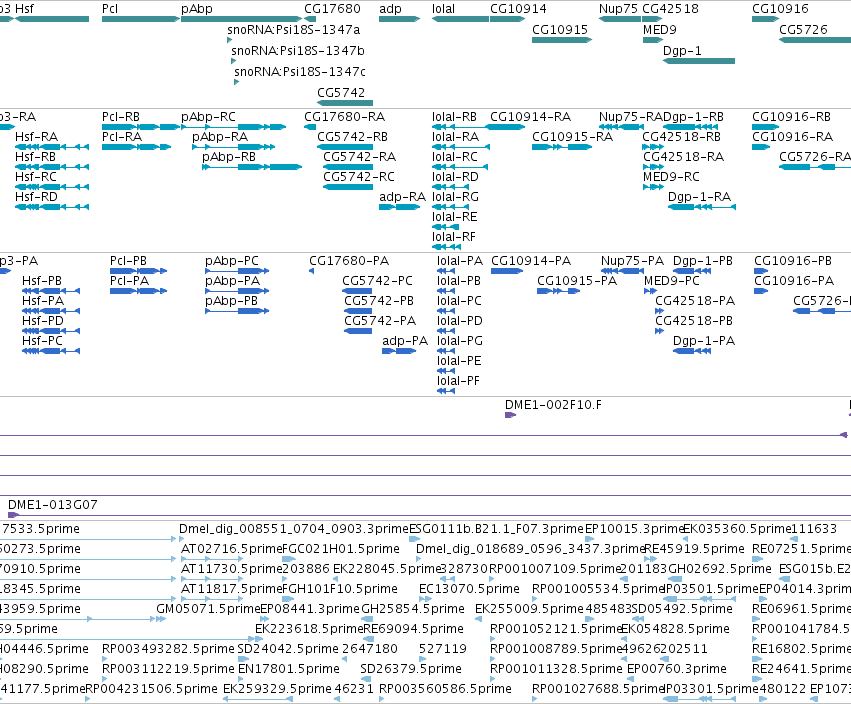Viewport: 851px width, 704px height.
Task: Open the CG10915 gene label
Action: coord(560,30)
